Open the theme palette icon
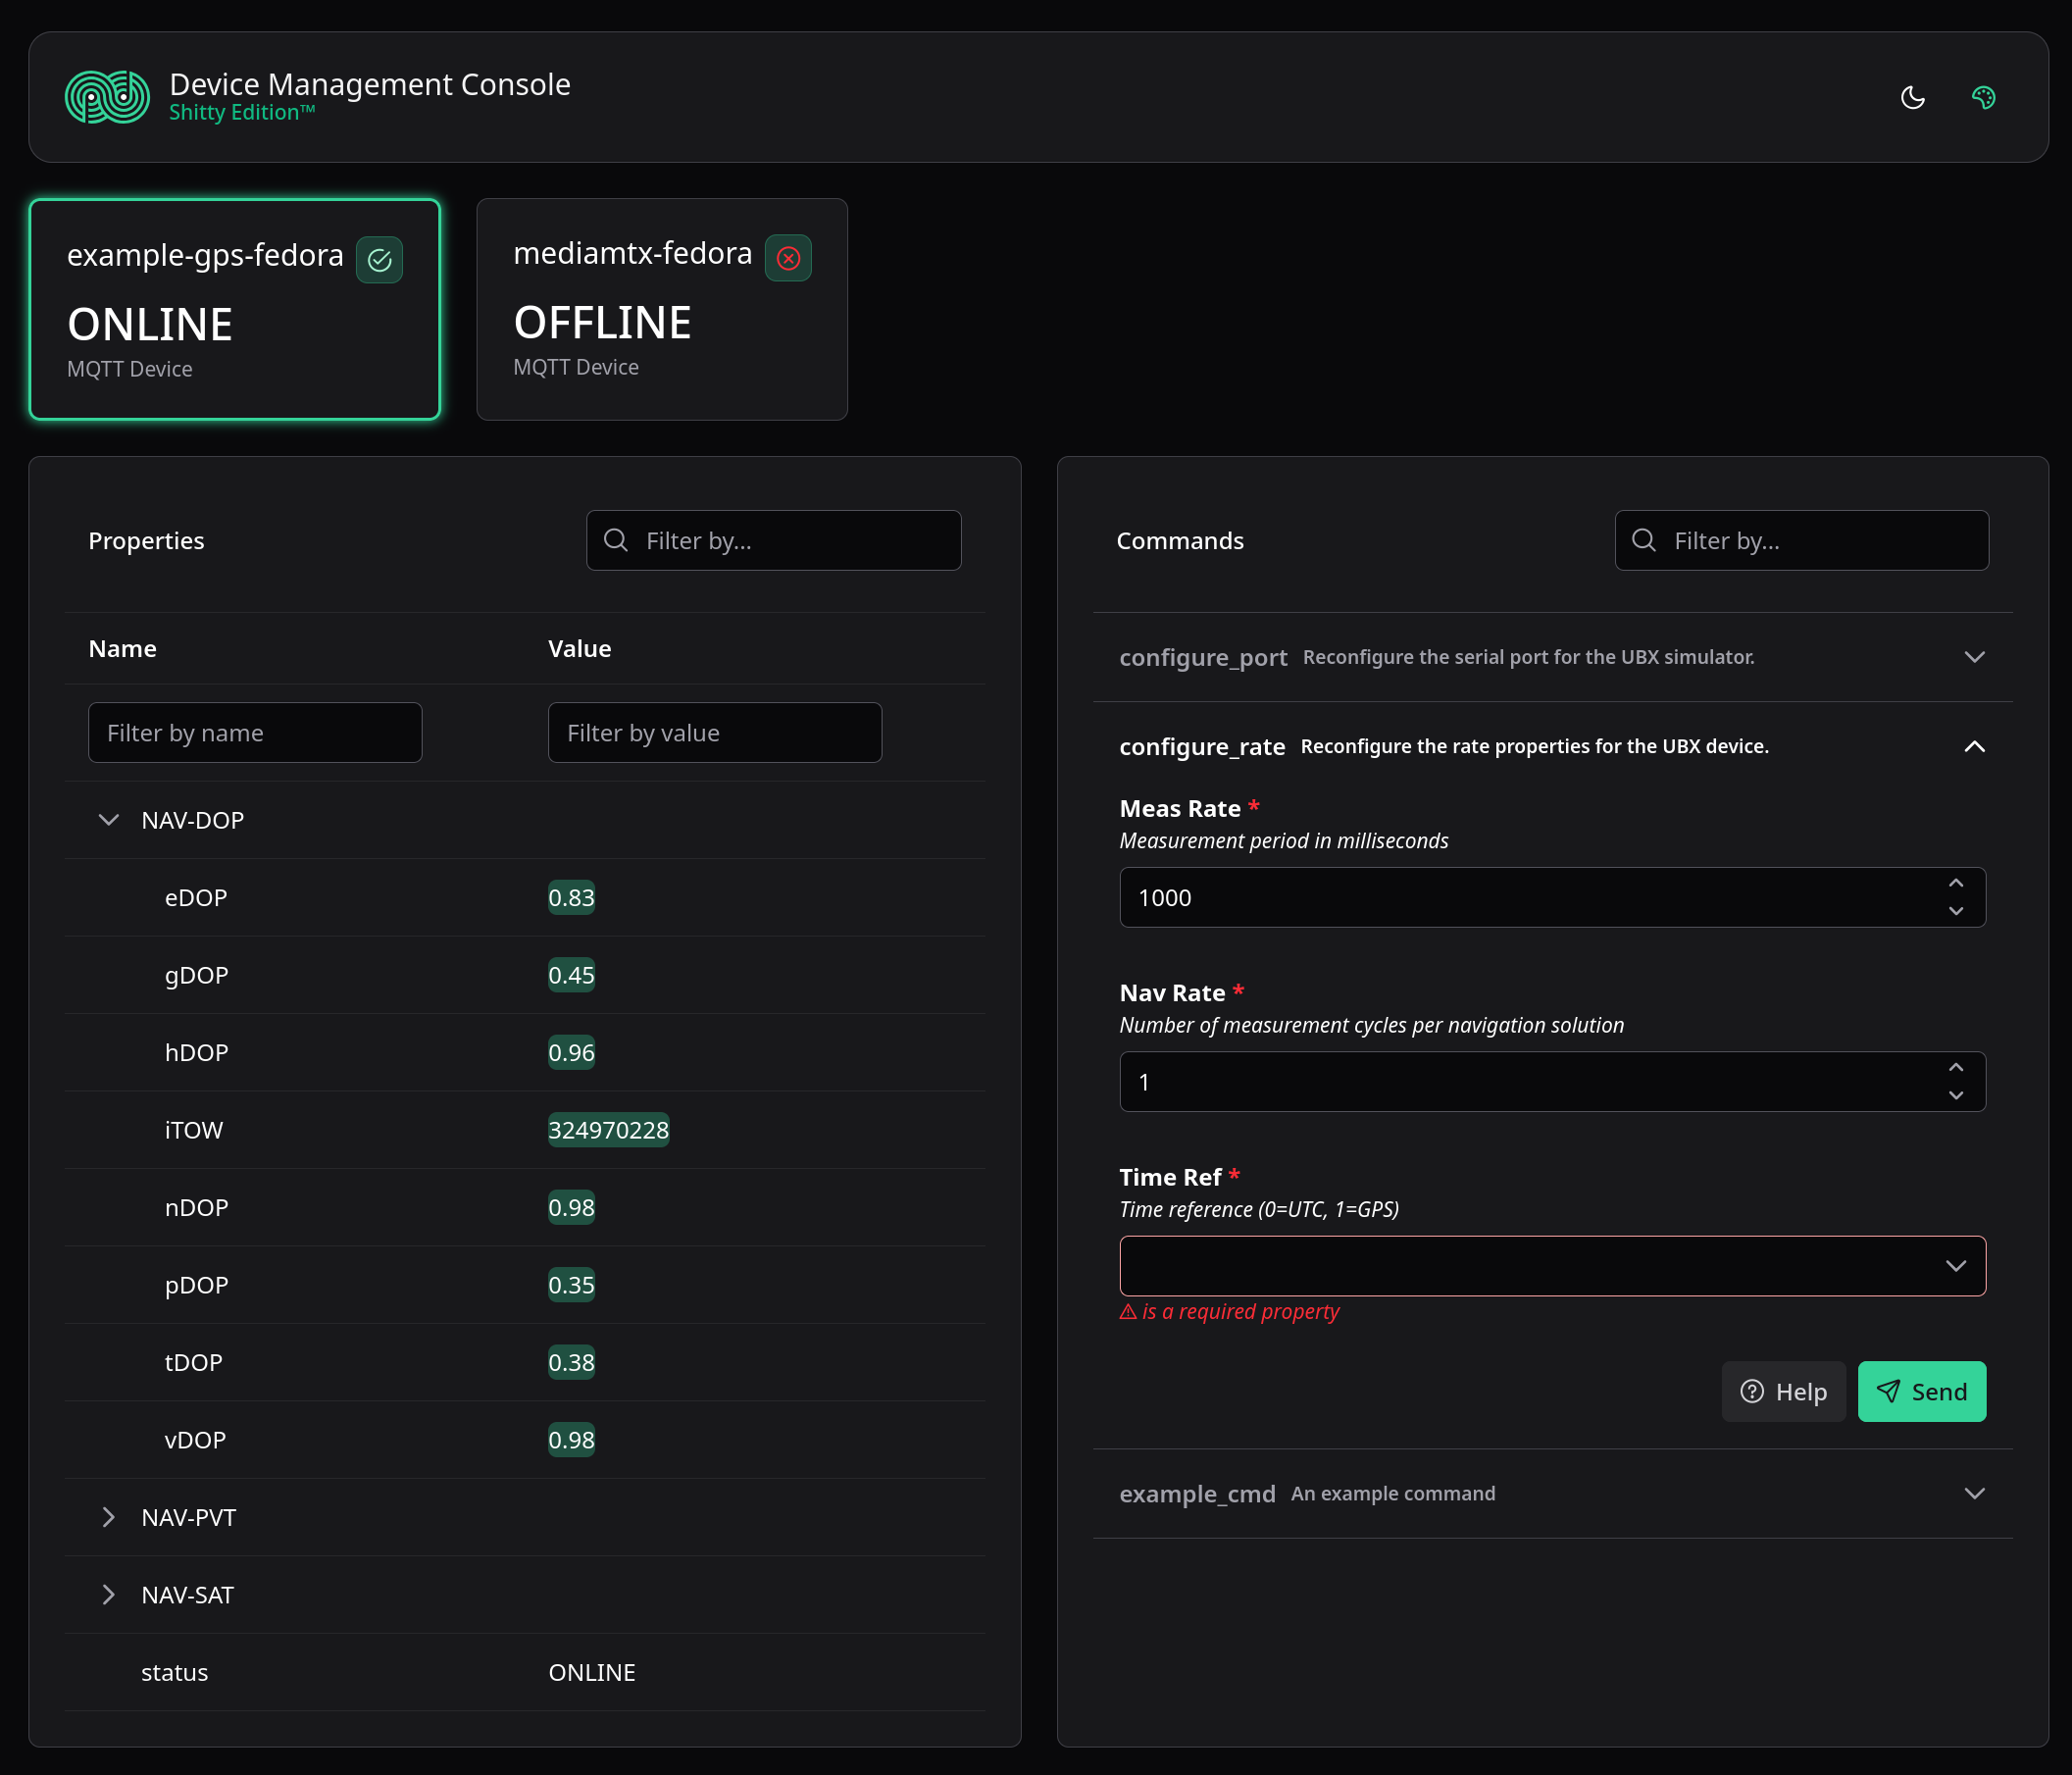 [x=1983, y=97]
